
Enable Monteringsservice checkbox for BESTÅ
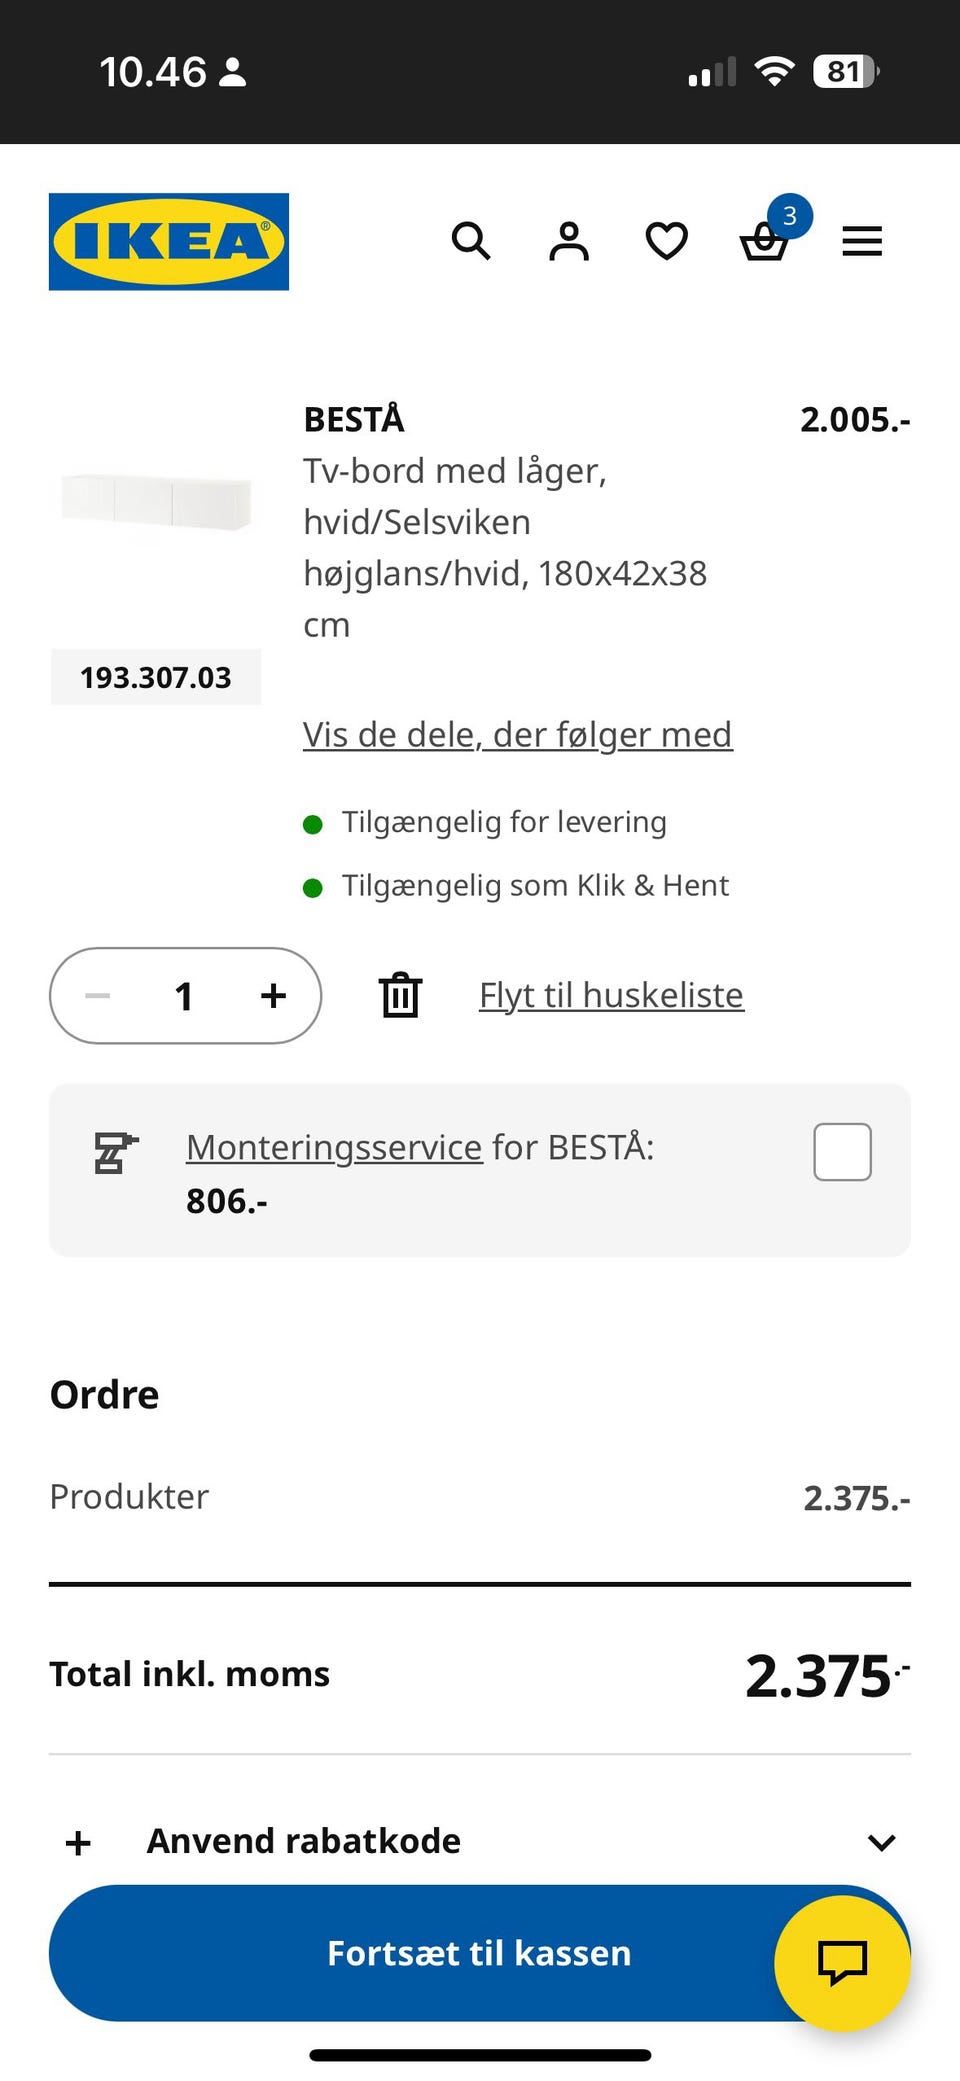(842, 1152)
